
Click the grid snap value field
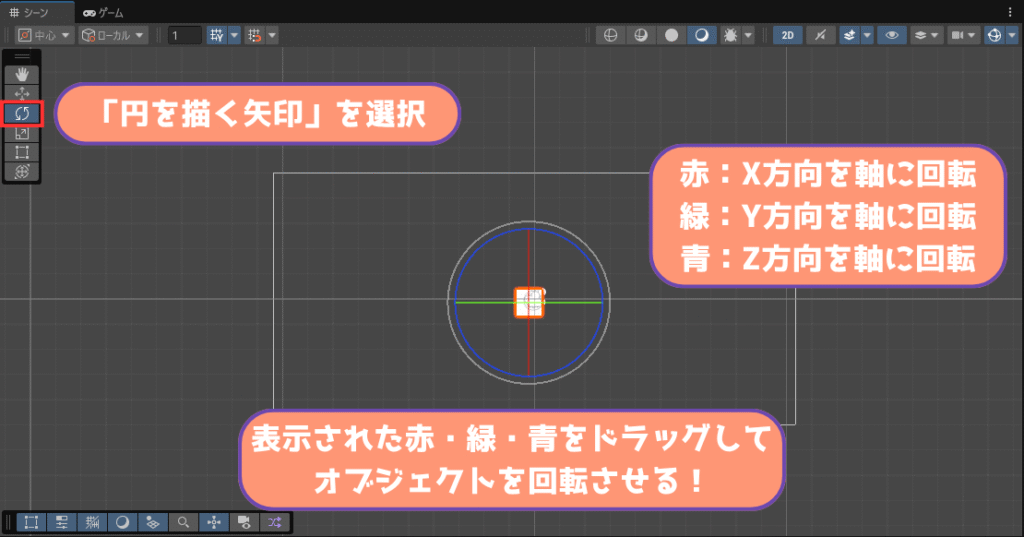184,35
